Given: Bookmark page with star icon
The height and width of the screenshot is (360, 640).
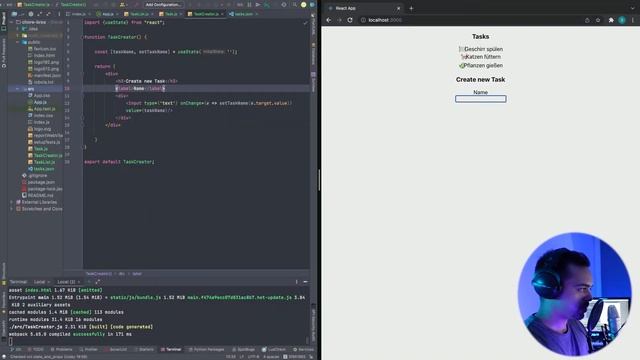Looking at the screenshot, I should click(x=598, y=20).
